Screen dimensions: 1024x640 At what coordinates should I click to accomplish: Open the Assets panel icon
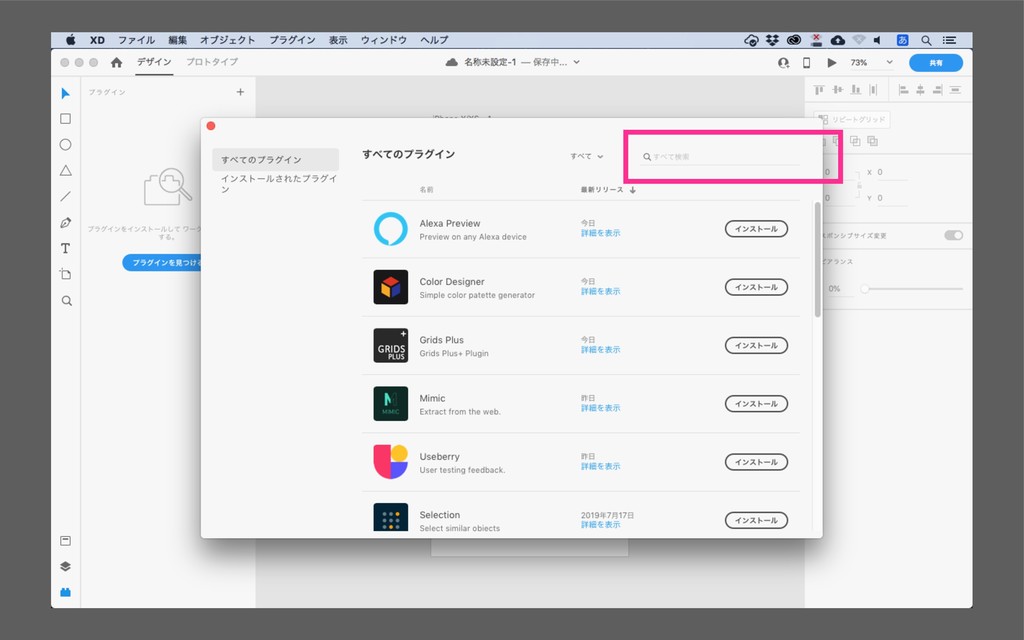pyautogui.click(x=65, y=541)
